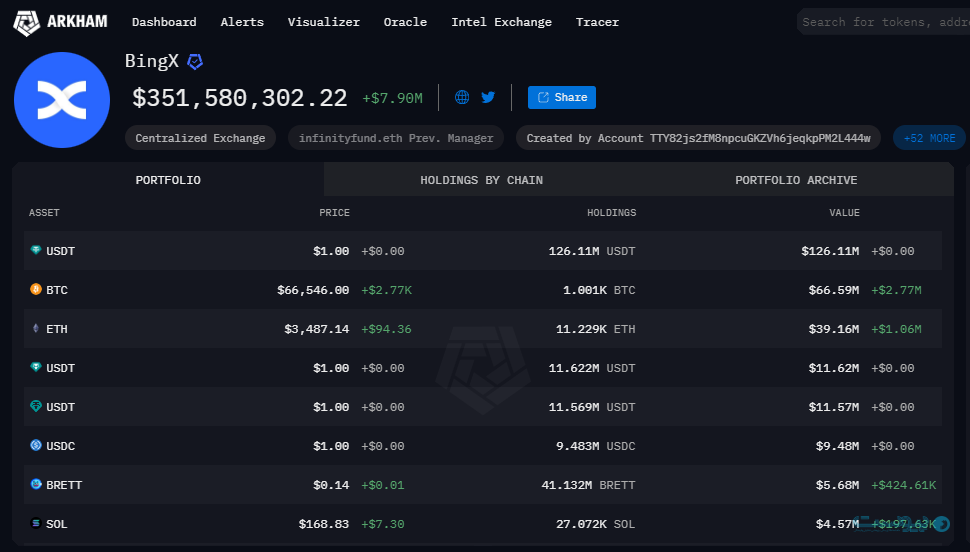Click the SOL price $168.83

(x=324, y=524)
